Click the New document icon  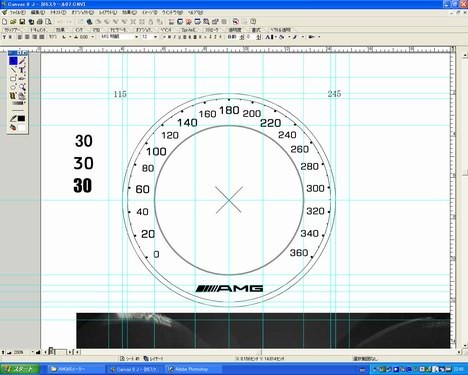pos(5,22)
